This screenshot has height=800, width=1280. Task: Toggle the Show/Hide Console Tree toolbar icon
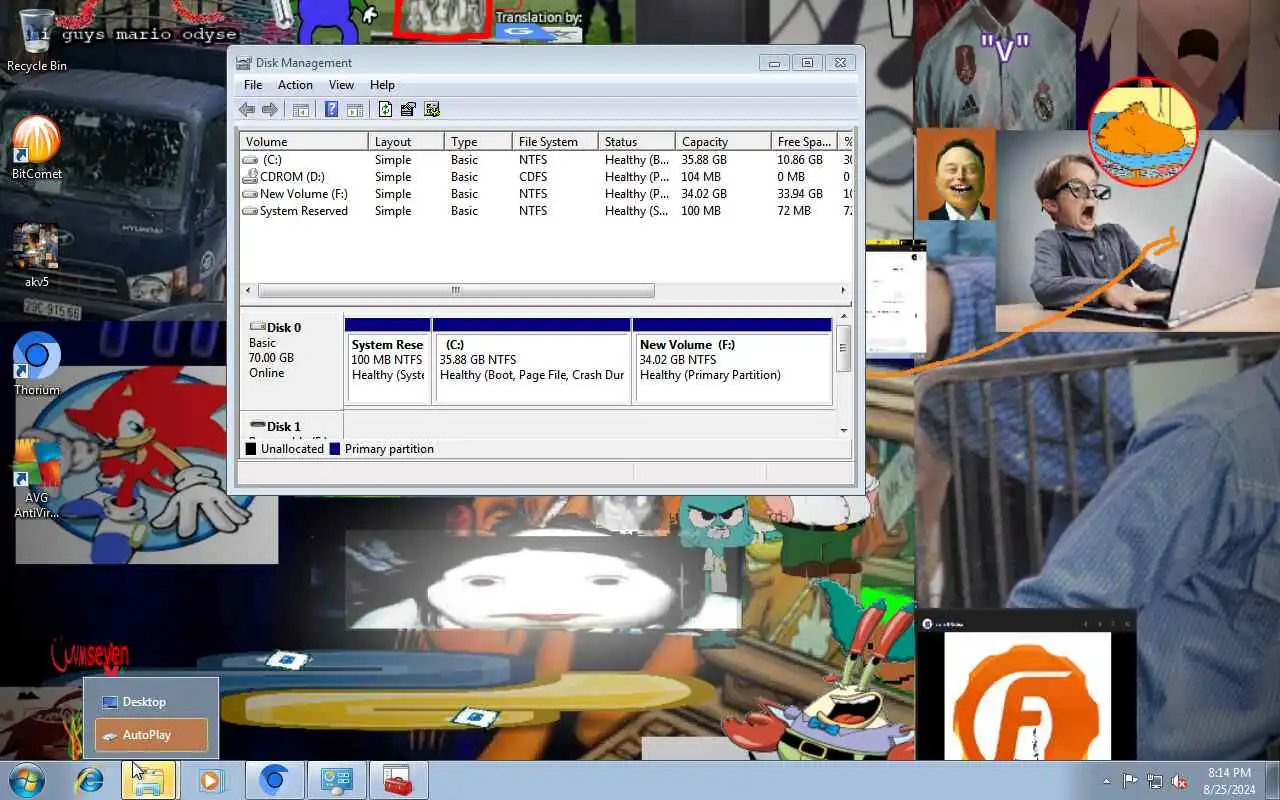coord(301,110)
